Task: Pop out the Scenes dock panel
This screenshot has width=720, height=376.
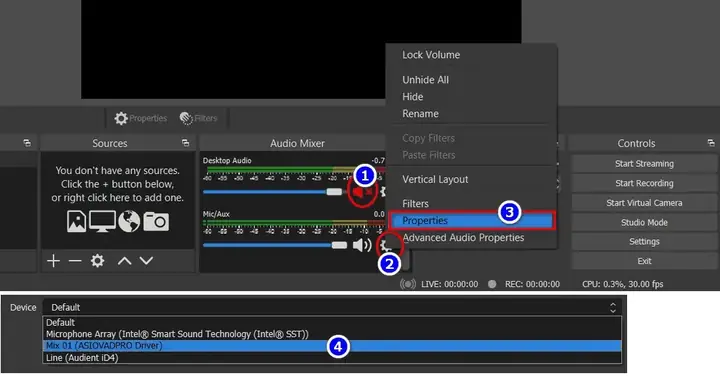Action: [x=27, y=143]
